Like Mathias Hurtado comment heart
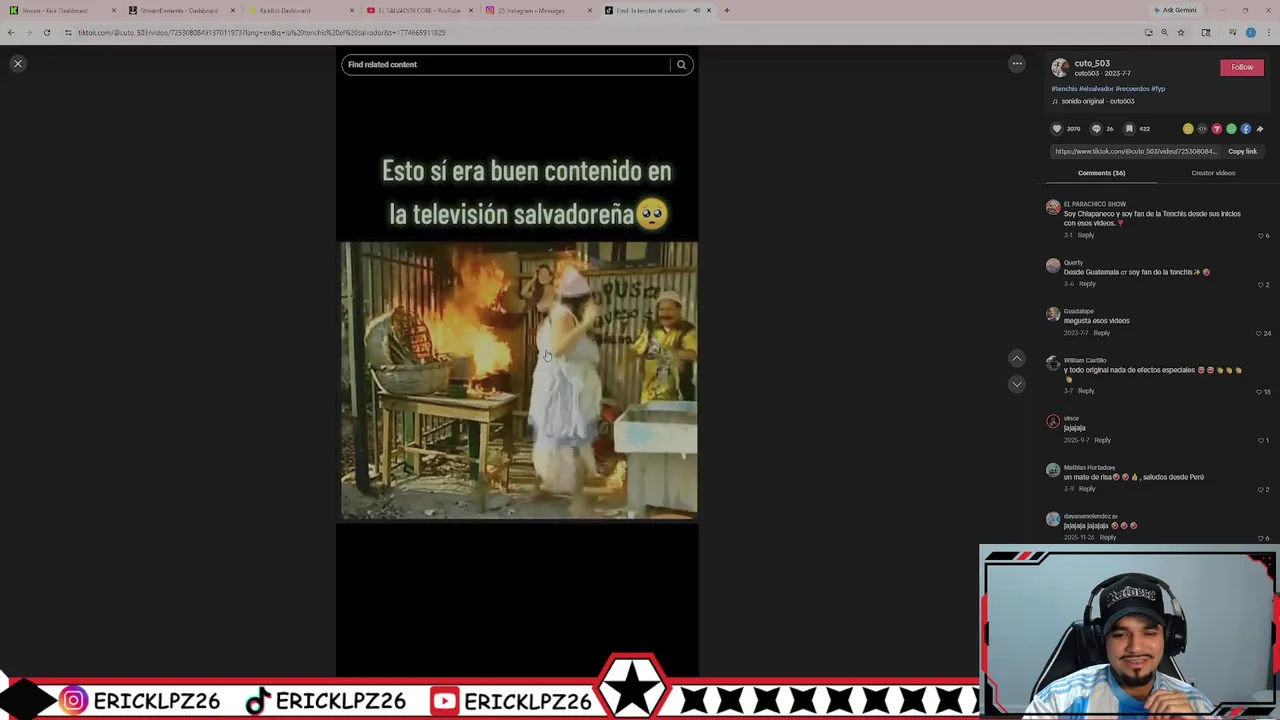The height and width of the screenshot is (720, 1280). [1260, 490]
